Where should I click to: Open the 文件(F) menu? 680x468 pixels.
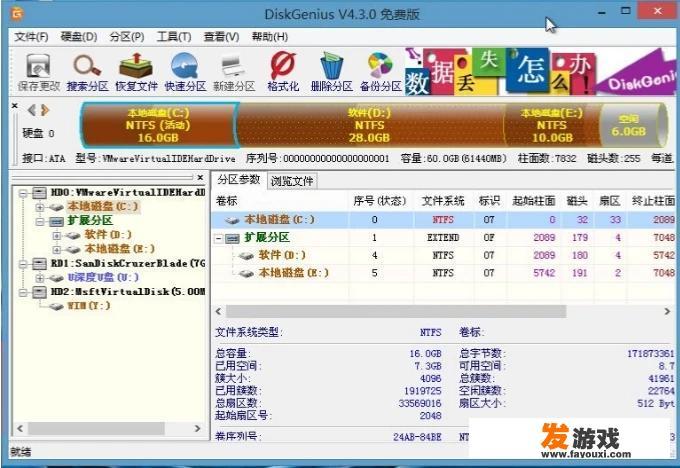point(31,37)
